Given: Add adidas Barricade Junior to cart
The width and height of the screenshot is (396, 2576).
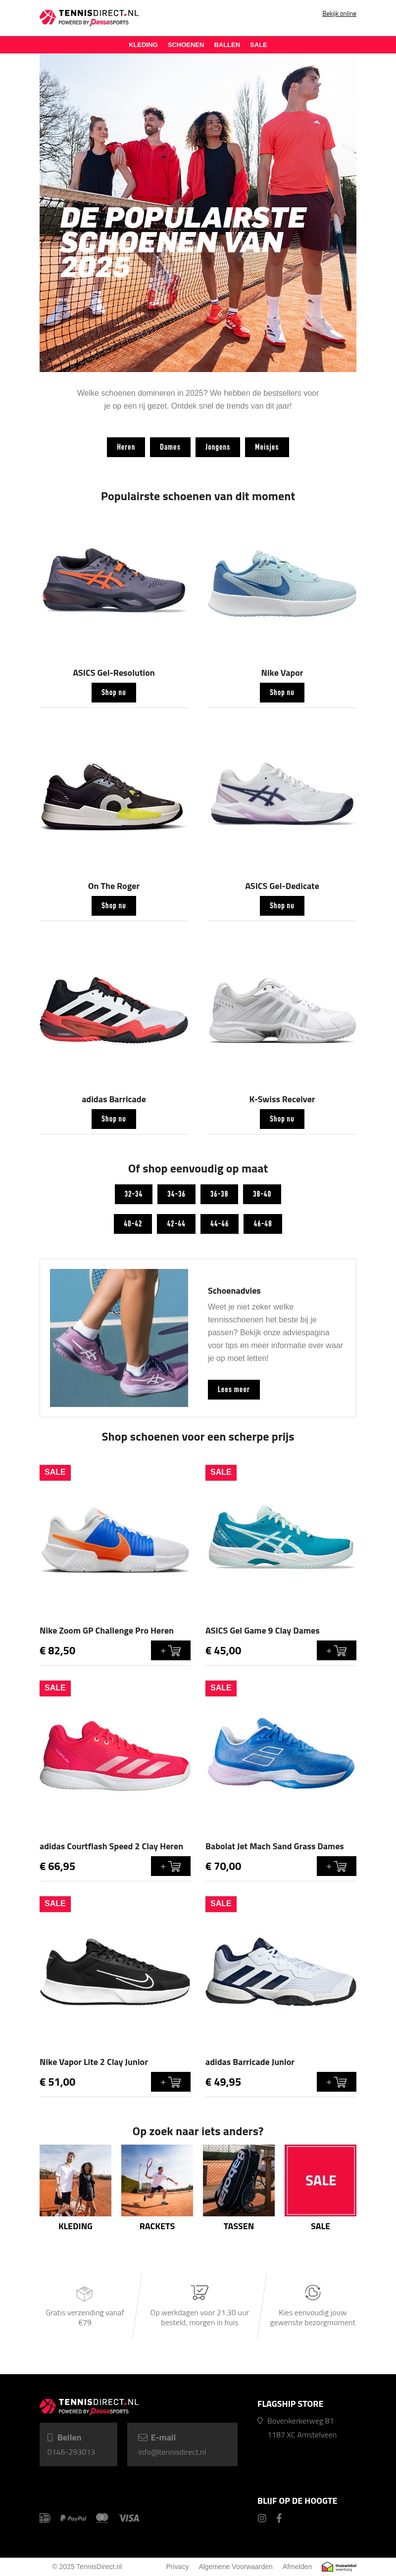Looking at the screenshot, I should tap(336, 2082).
